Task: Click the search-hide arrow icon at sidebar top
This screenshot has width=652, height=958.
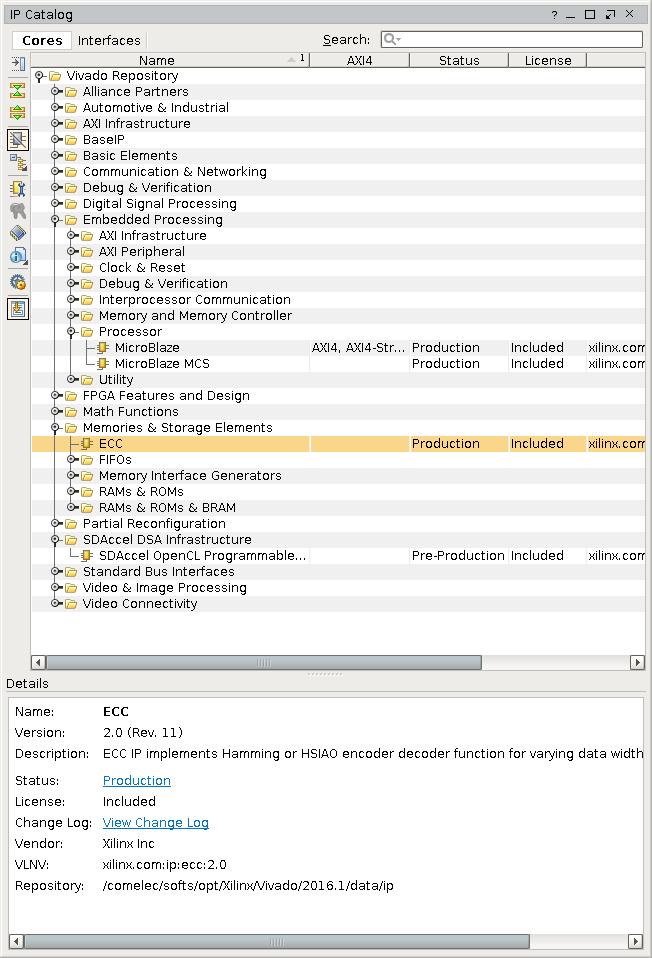Action: [17, 63]
